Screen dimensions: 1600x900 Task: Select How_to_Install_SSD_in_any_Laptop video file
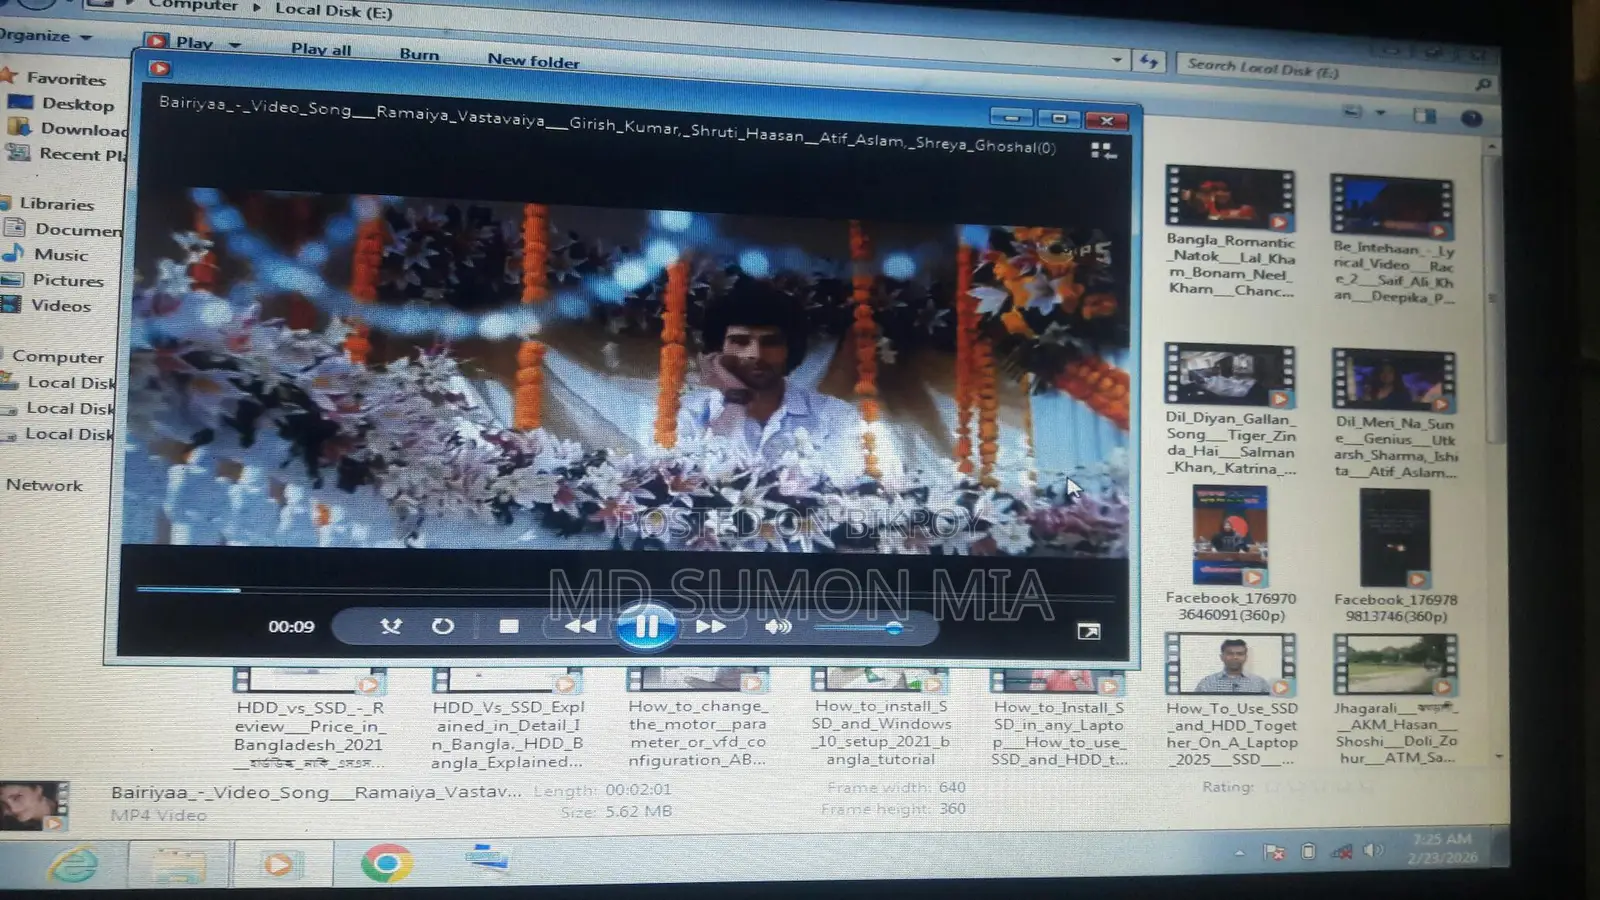(1058, 719)
